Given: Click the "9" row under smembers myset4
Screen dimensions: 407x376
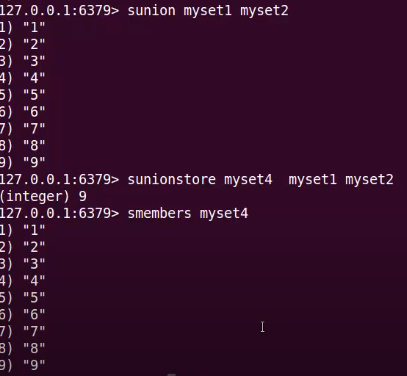Looking at the screenshot, I should 22,365.
